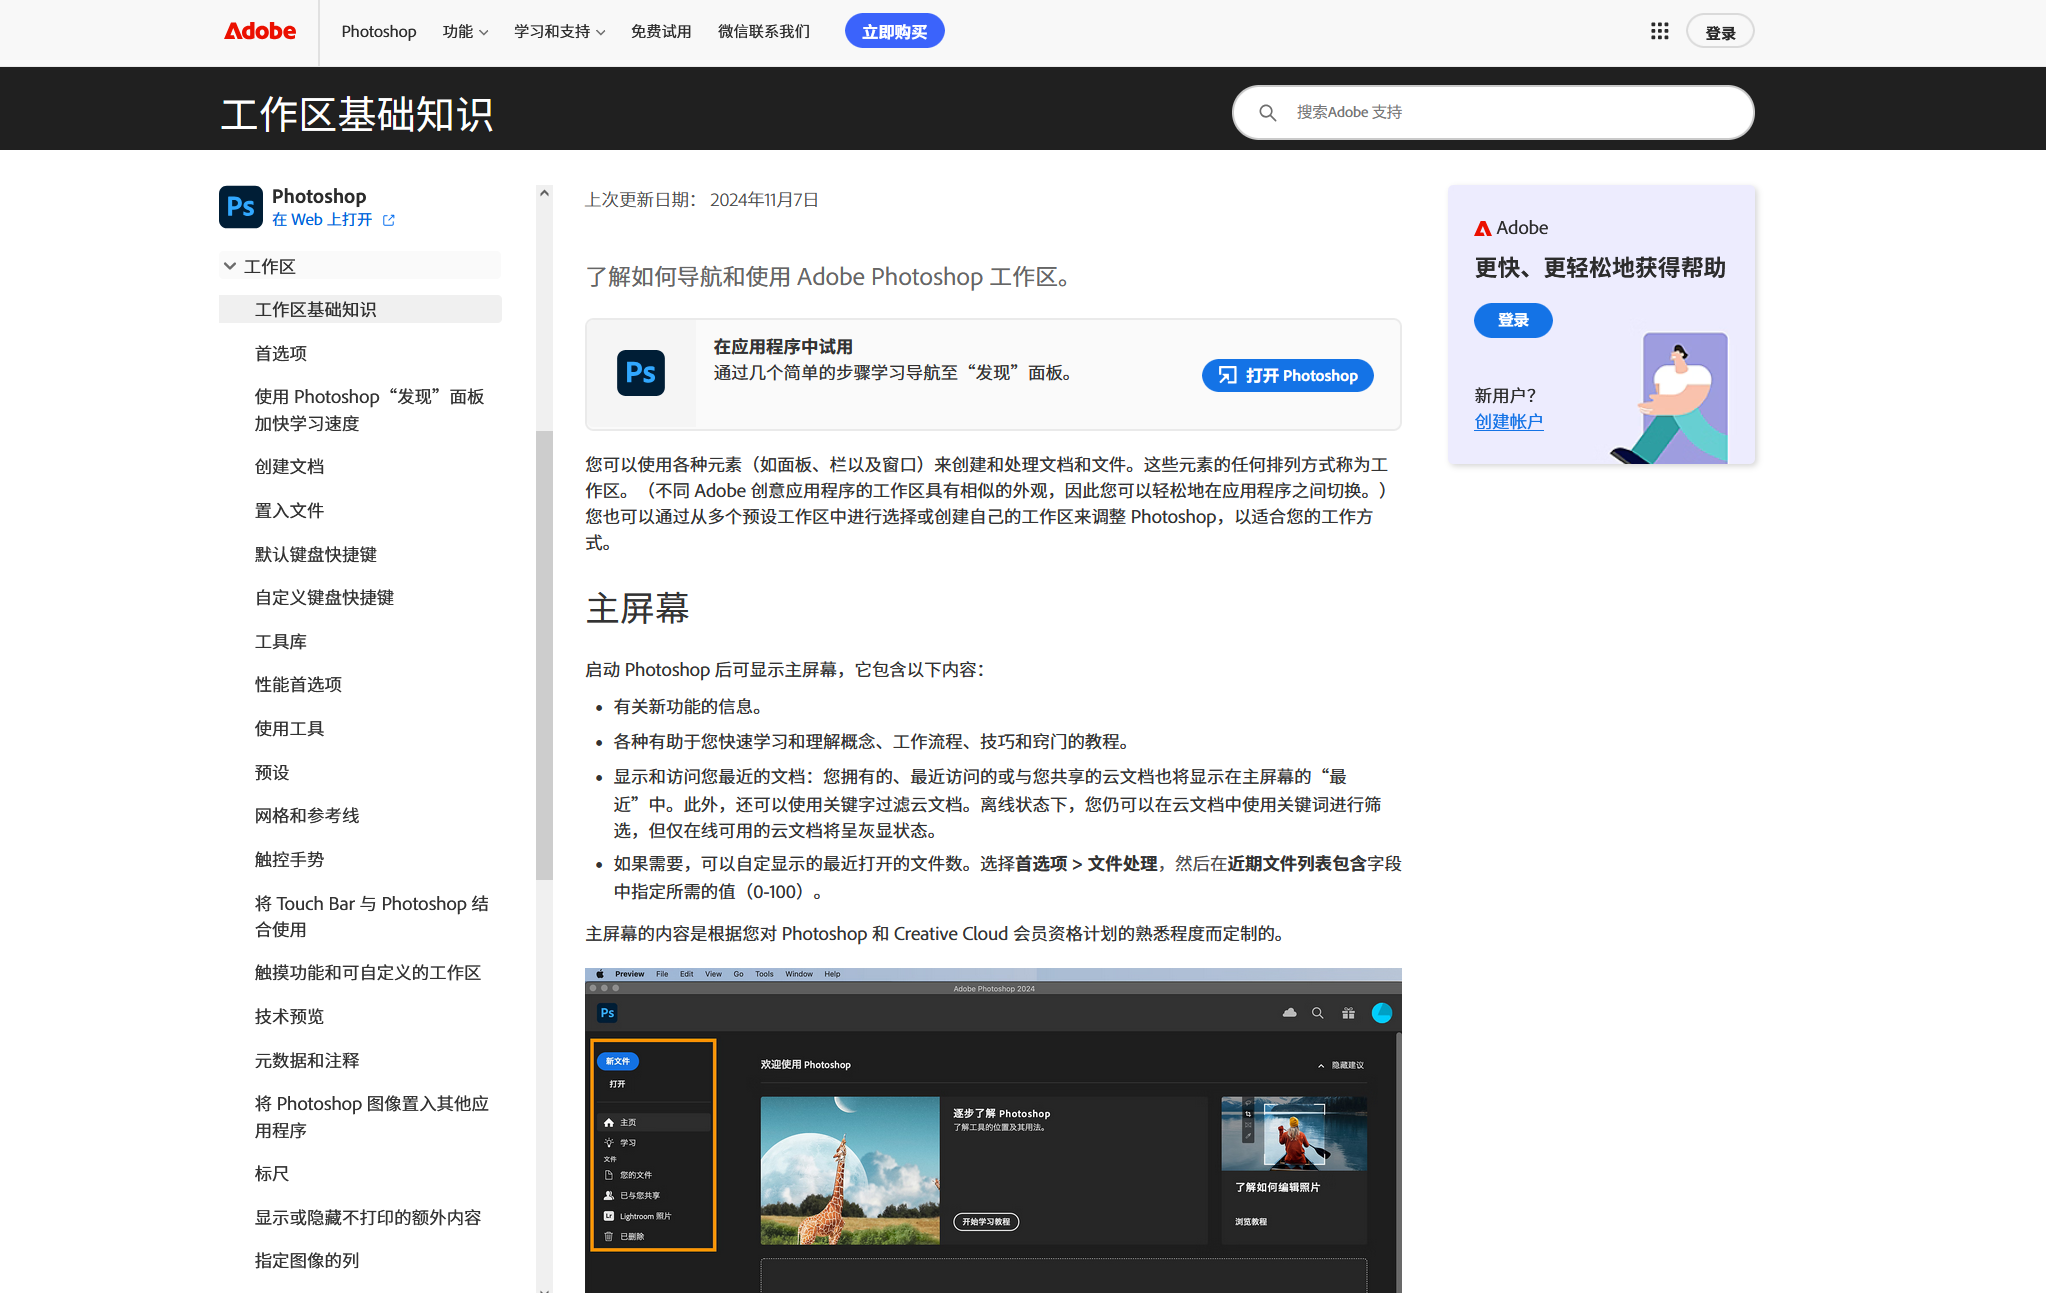Image resolution: width=2046 pixels, height=1293 pixels.
Task: Select the 已删除 trash icon in the sidebar
Action: click(608, 1236)
